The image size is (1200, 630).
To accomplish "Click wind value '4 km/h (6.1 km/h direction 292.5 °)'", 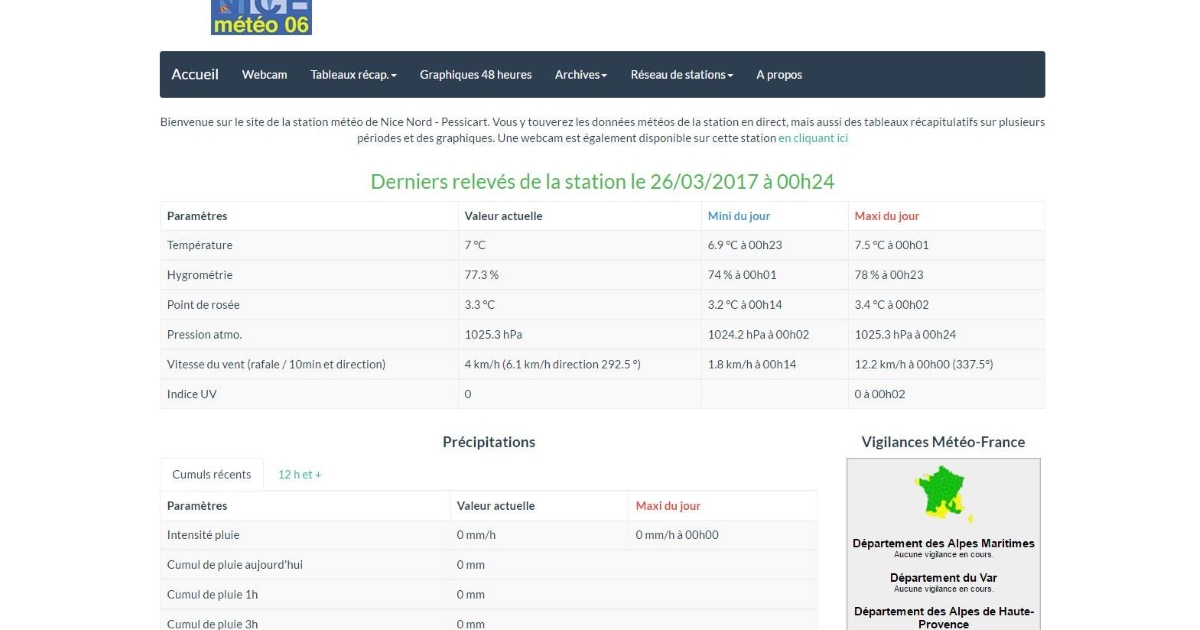I will (x=552, y=364).
